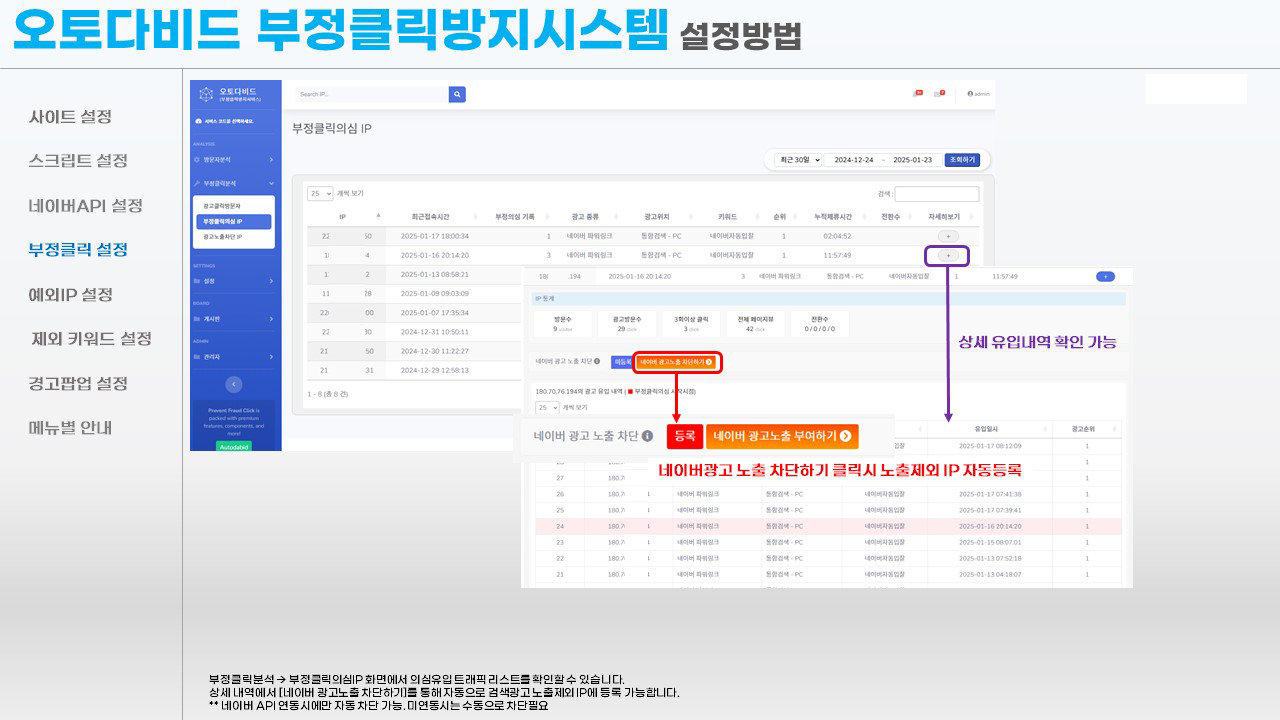1280x720 pixels.
Task: Go to 네이버API 설정 in left guide
Action: (x=85, y=206)
